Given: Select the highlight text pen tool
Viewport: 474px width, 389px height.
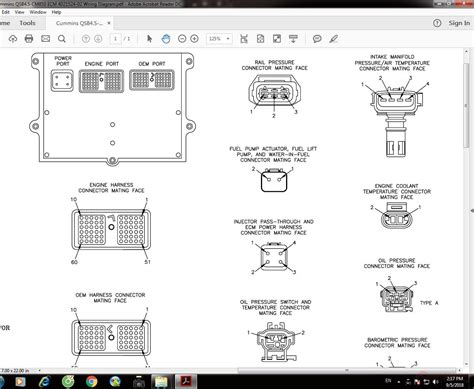Looking at the screenshot, I should 333,39.
